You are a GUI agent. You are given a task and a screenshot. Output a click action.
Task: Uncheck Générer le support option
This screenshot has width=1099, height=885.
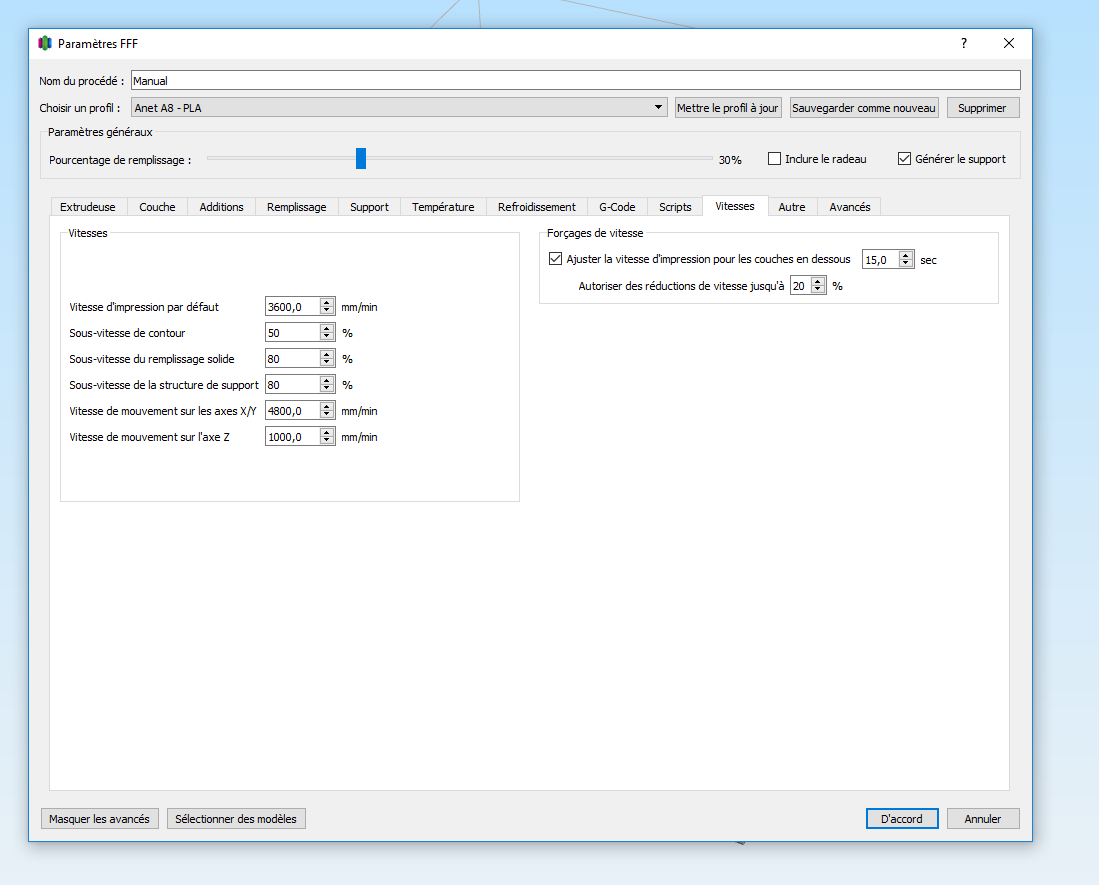(904, 159)
